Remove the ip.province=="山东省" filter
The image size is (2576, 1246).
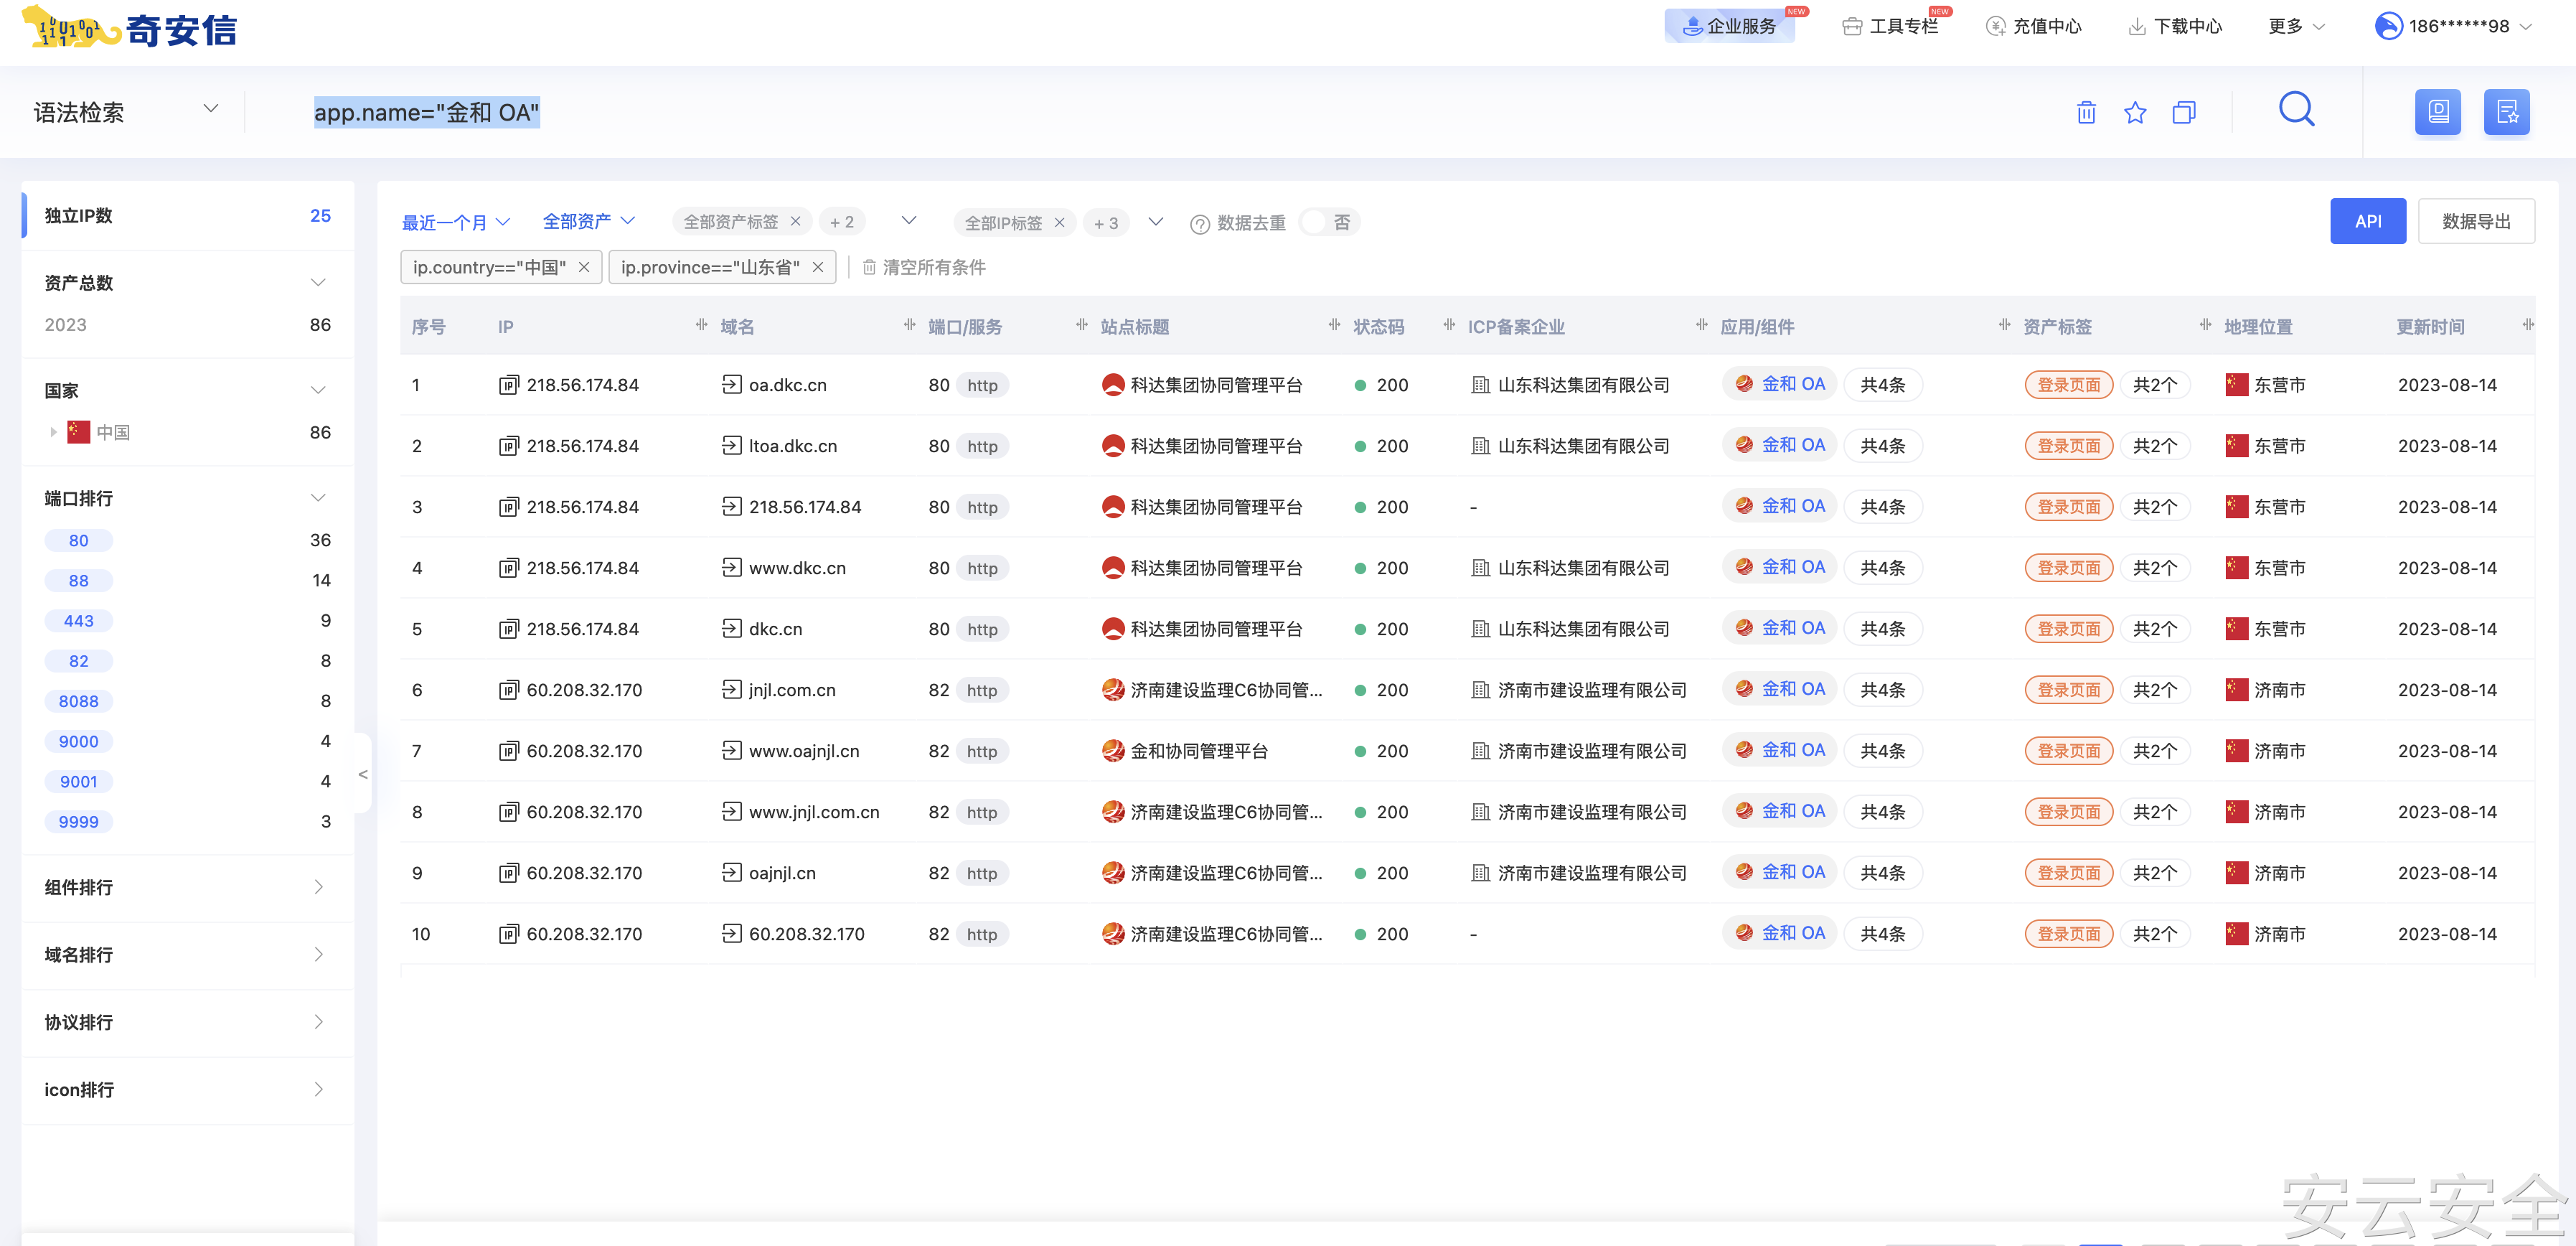click(818, 267)
